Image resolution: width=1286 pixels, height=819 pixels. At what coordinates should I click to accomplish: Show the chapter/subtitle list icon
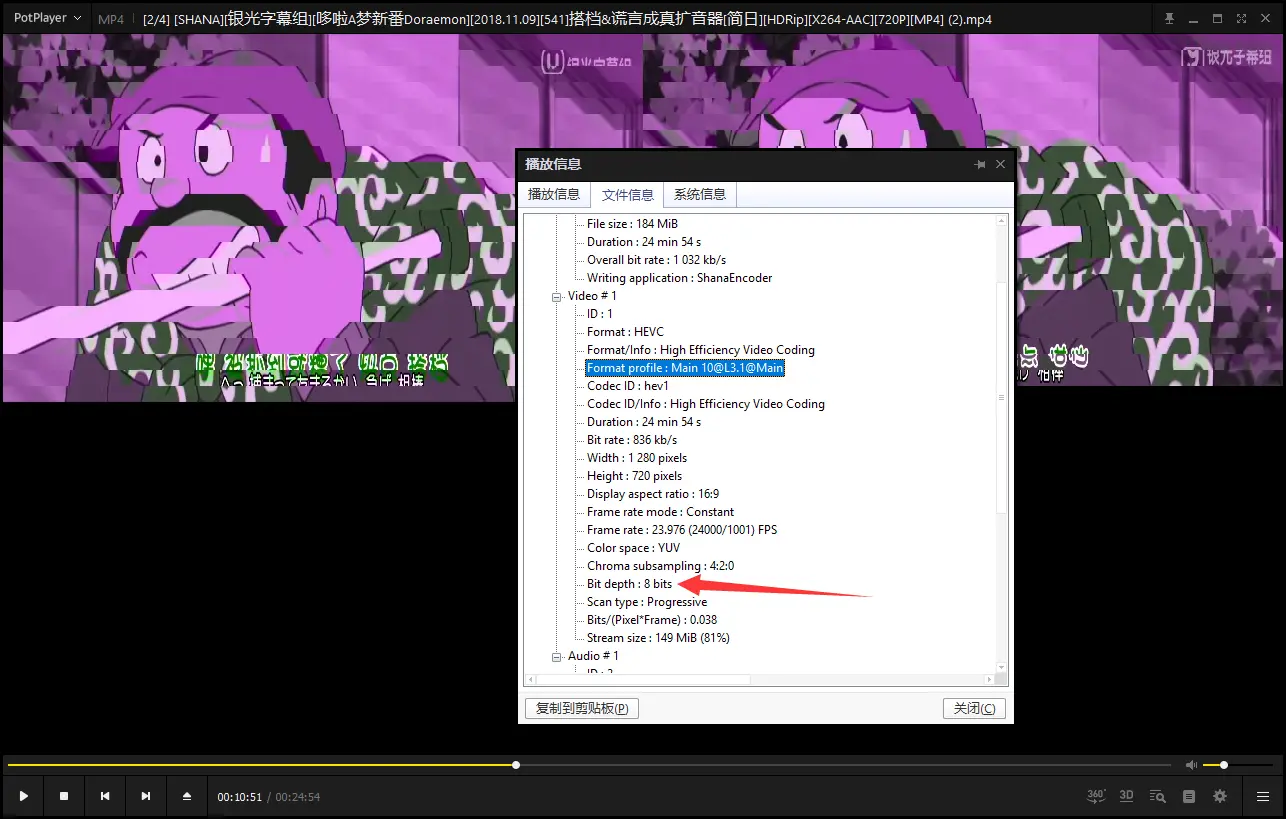pyautogui.click(x=1189, y=796)
